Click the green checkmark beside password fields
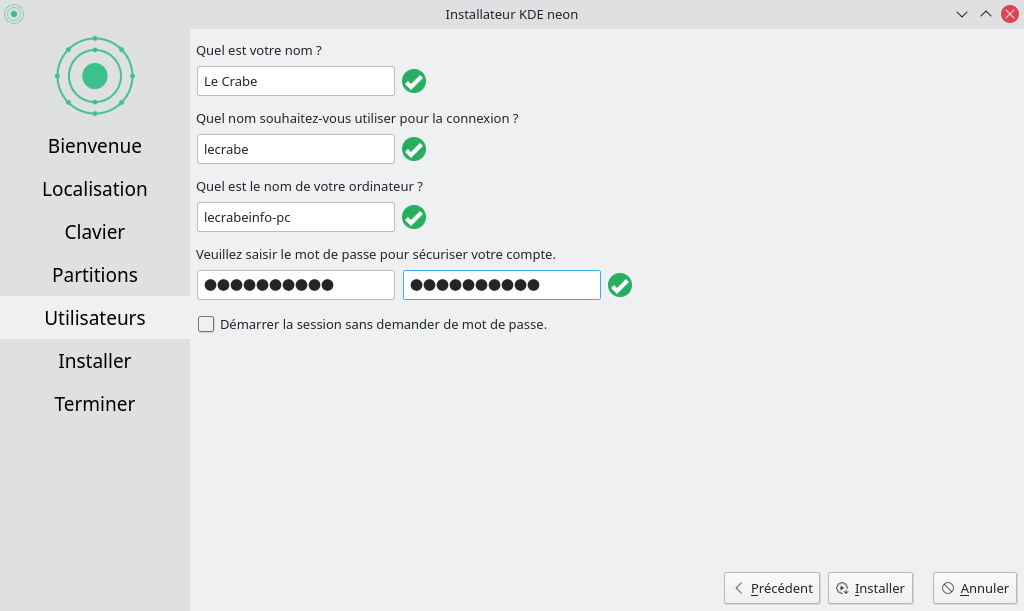The height and width of the screenshot is (611, 1024). point(620,285)
